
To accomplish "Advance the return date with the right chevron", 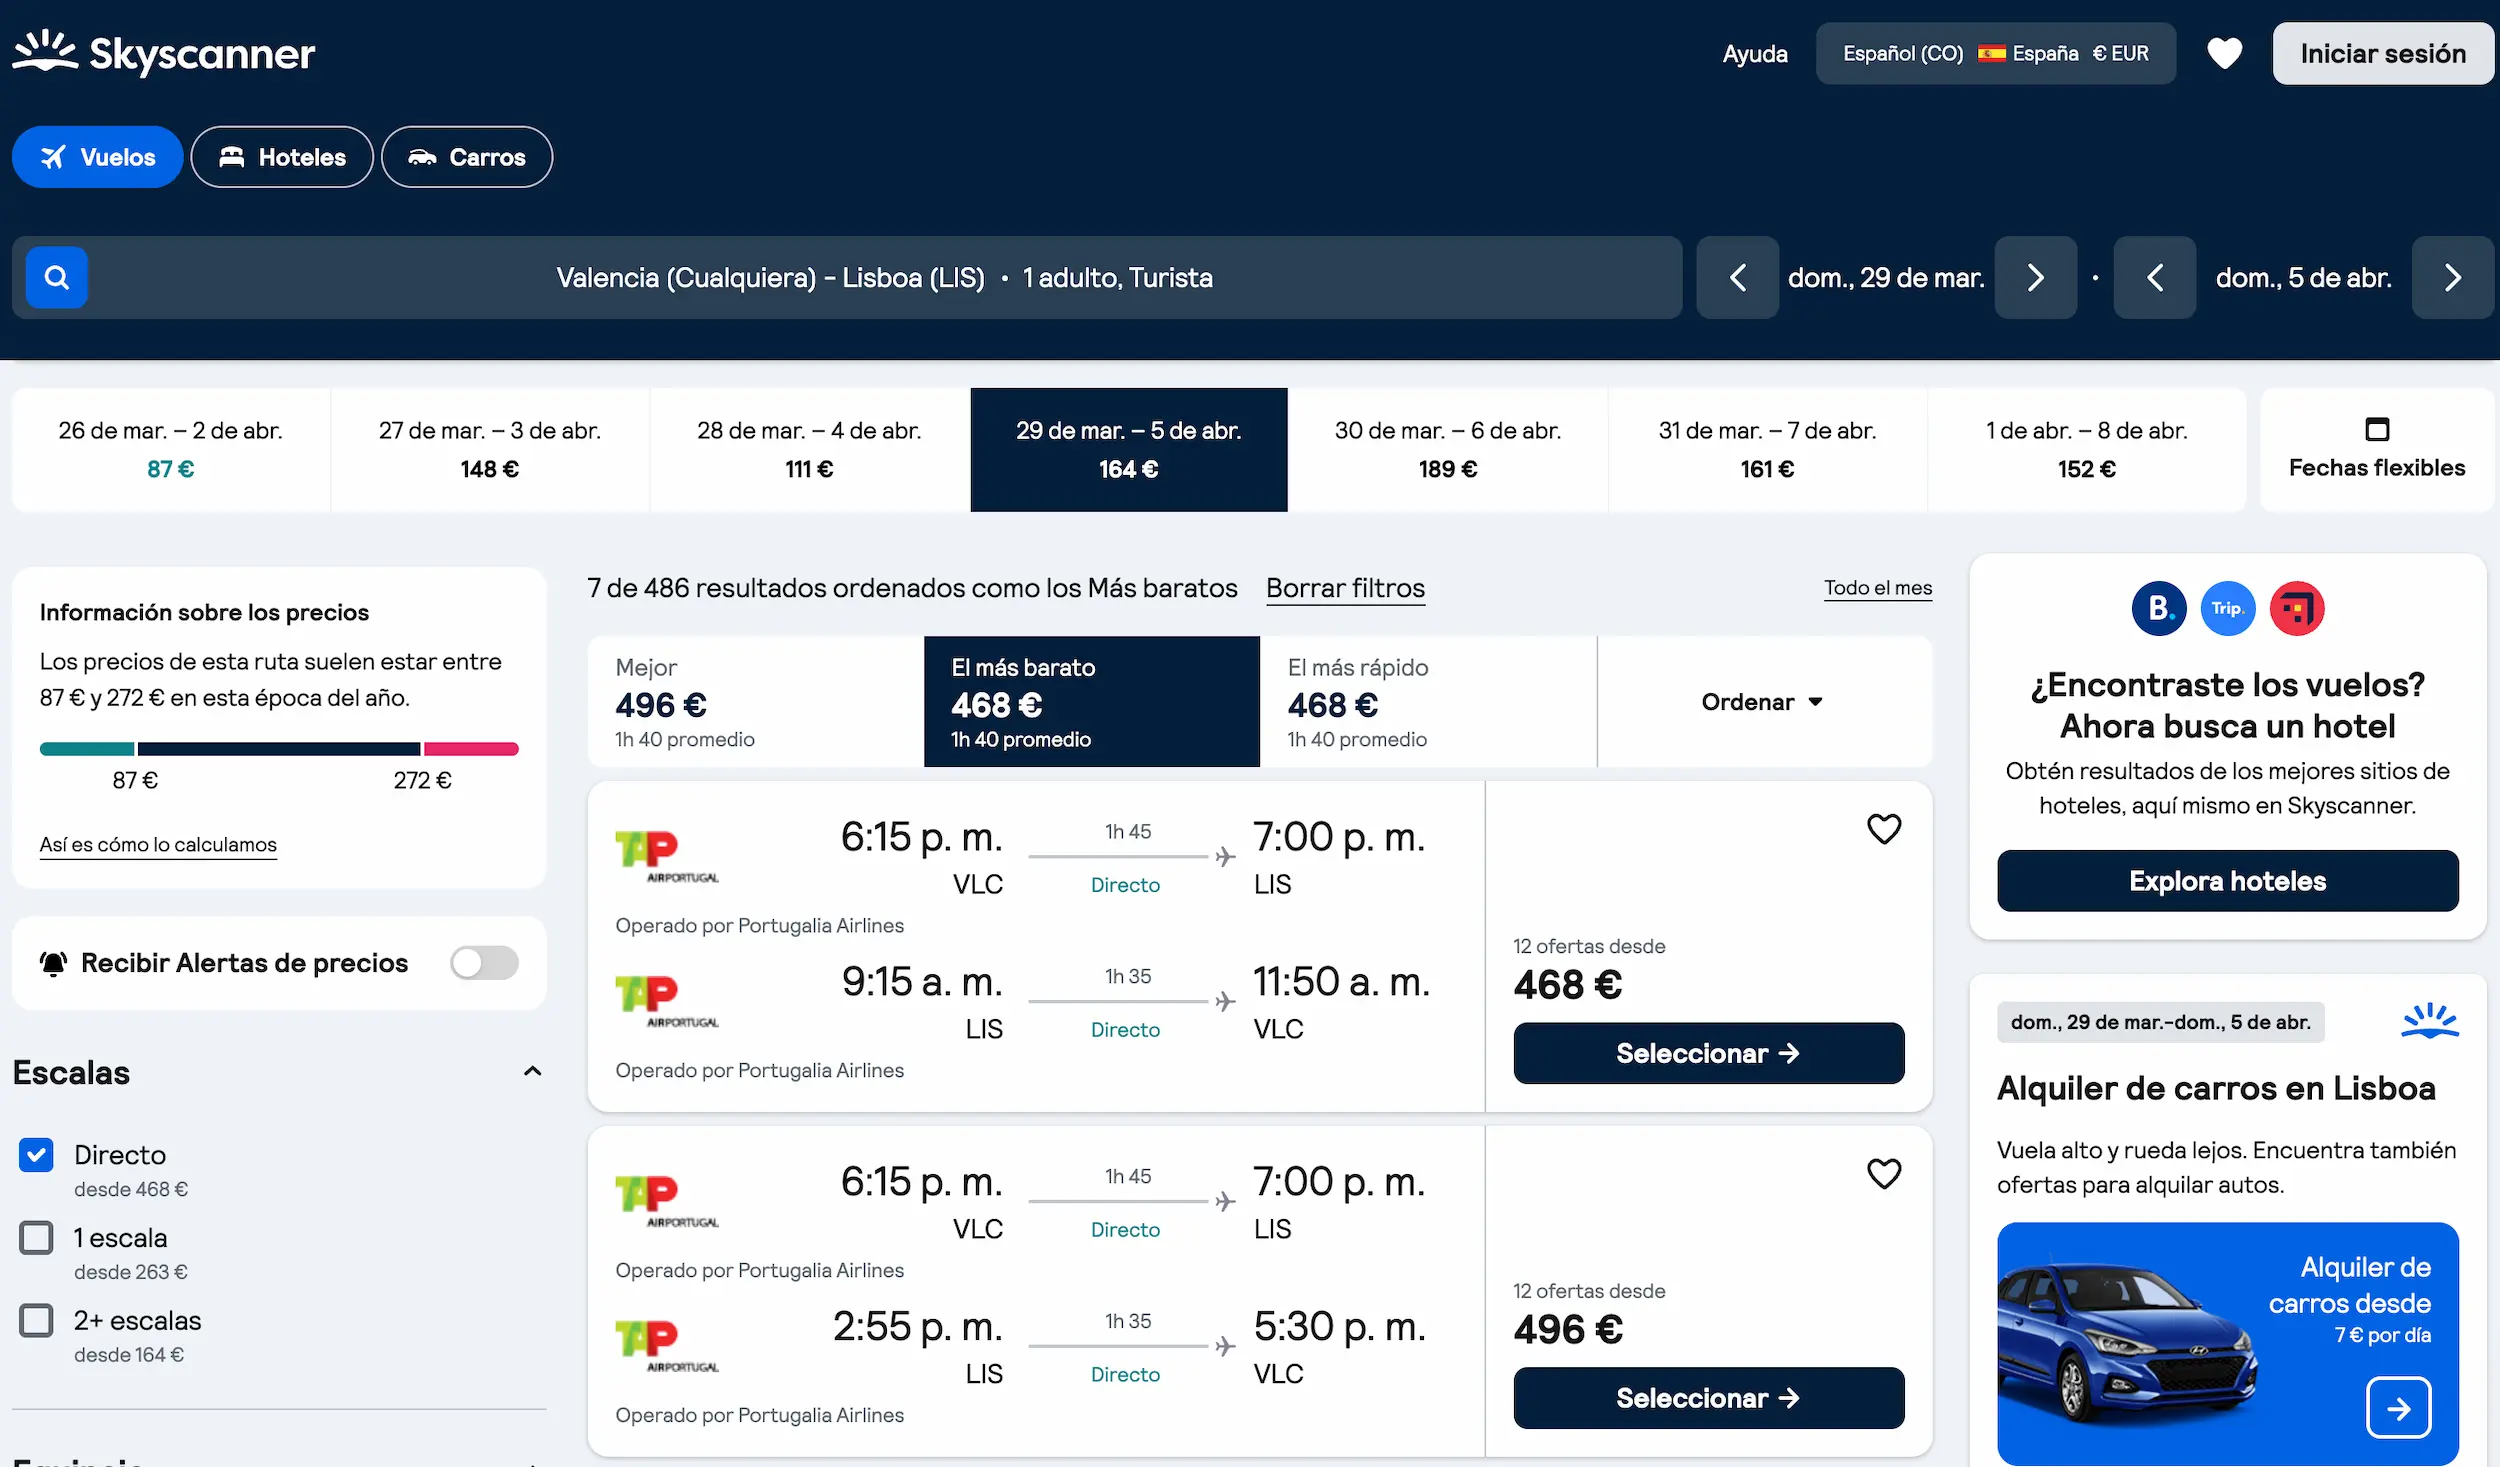I will coord(2451,277).
